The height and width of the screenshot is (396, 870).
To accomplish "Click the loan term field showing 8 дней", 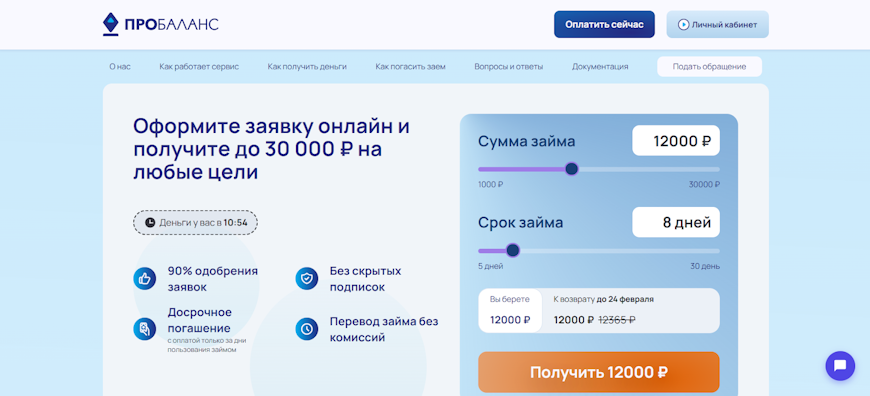I will 676,222.
